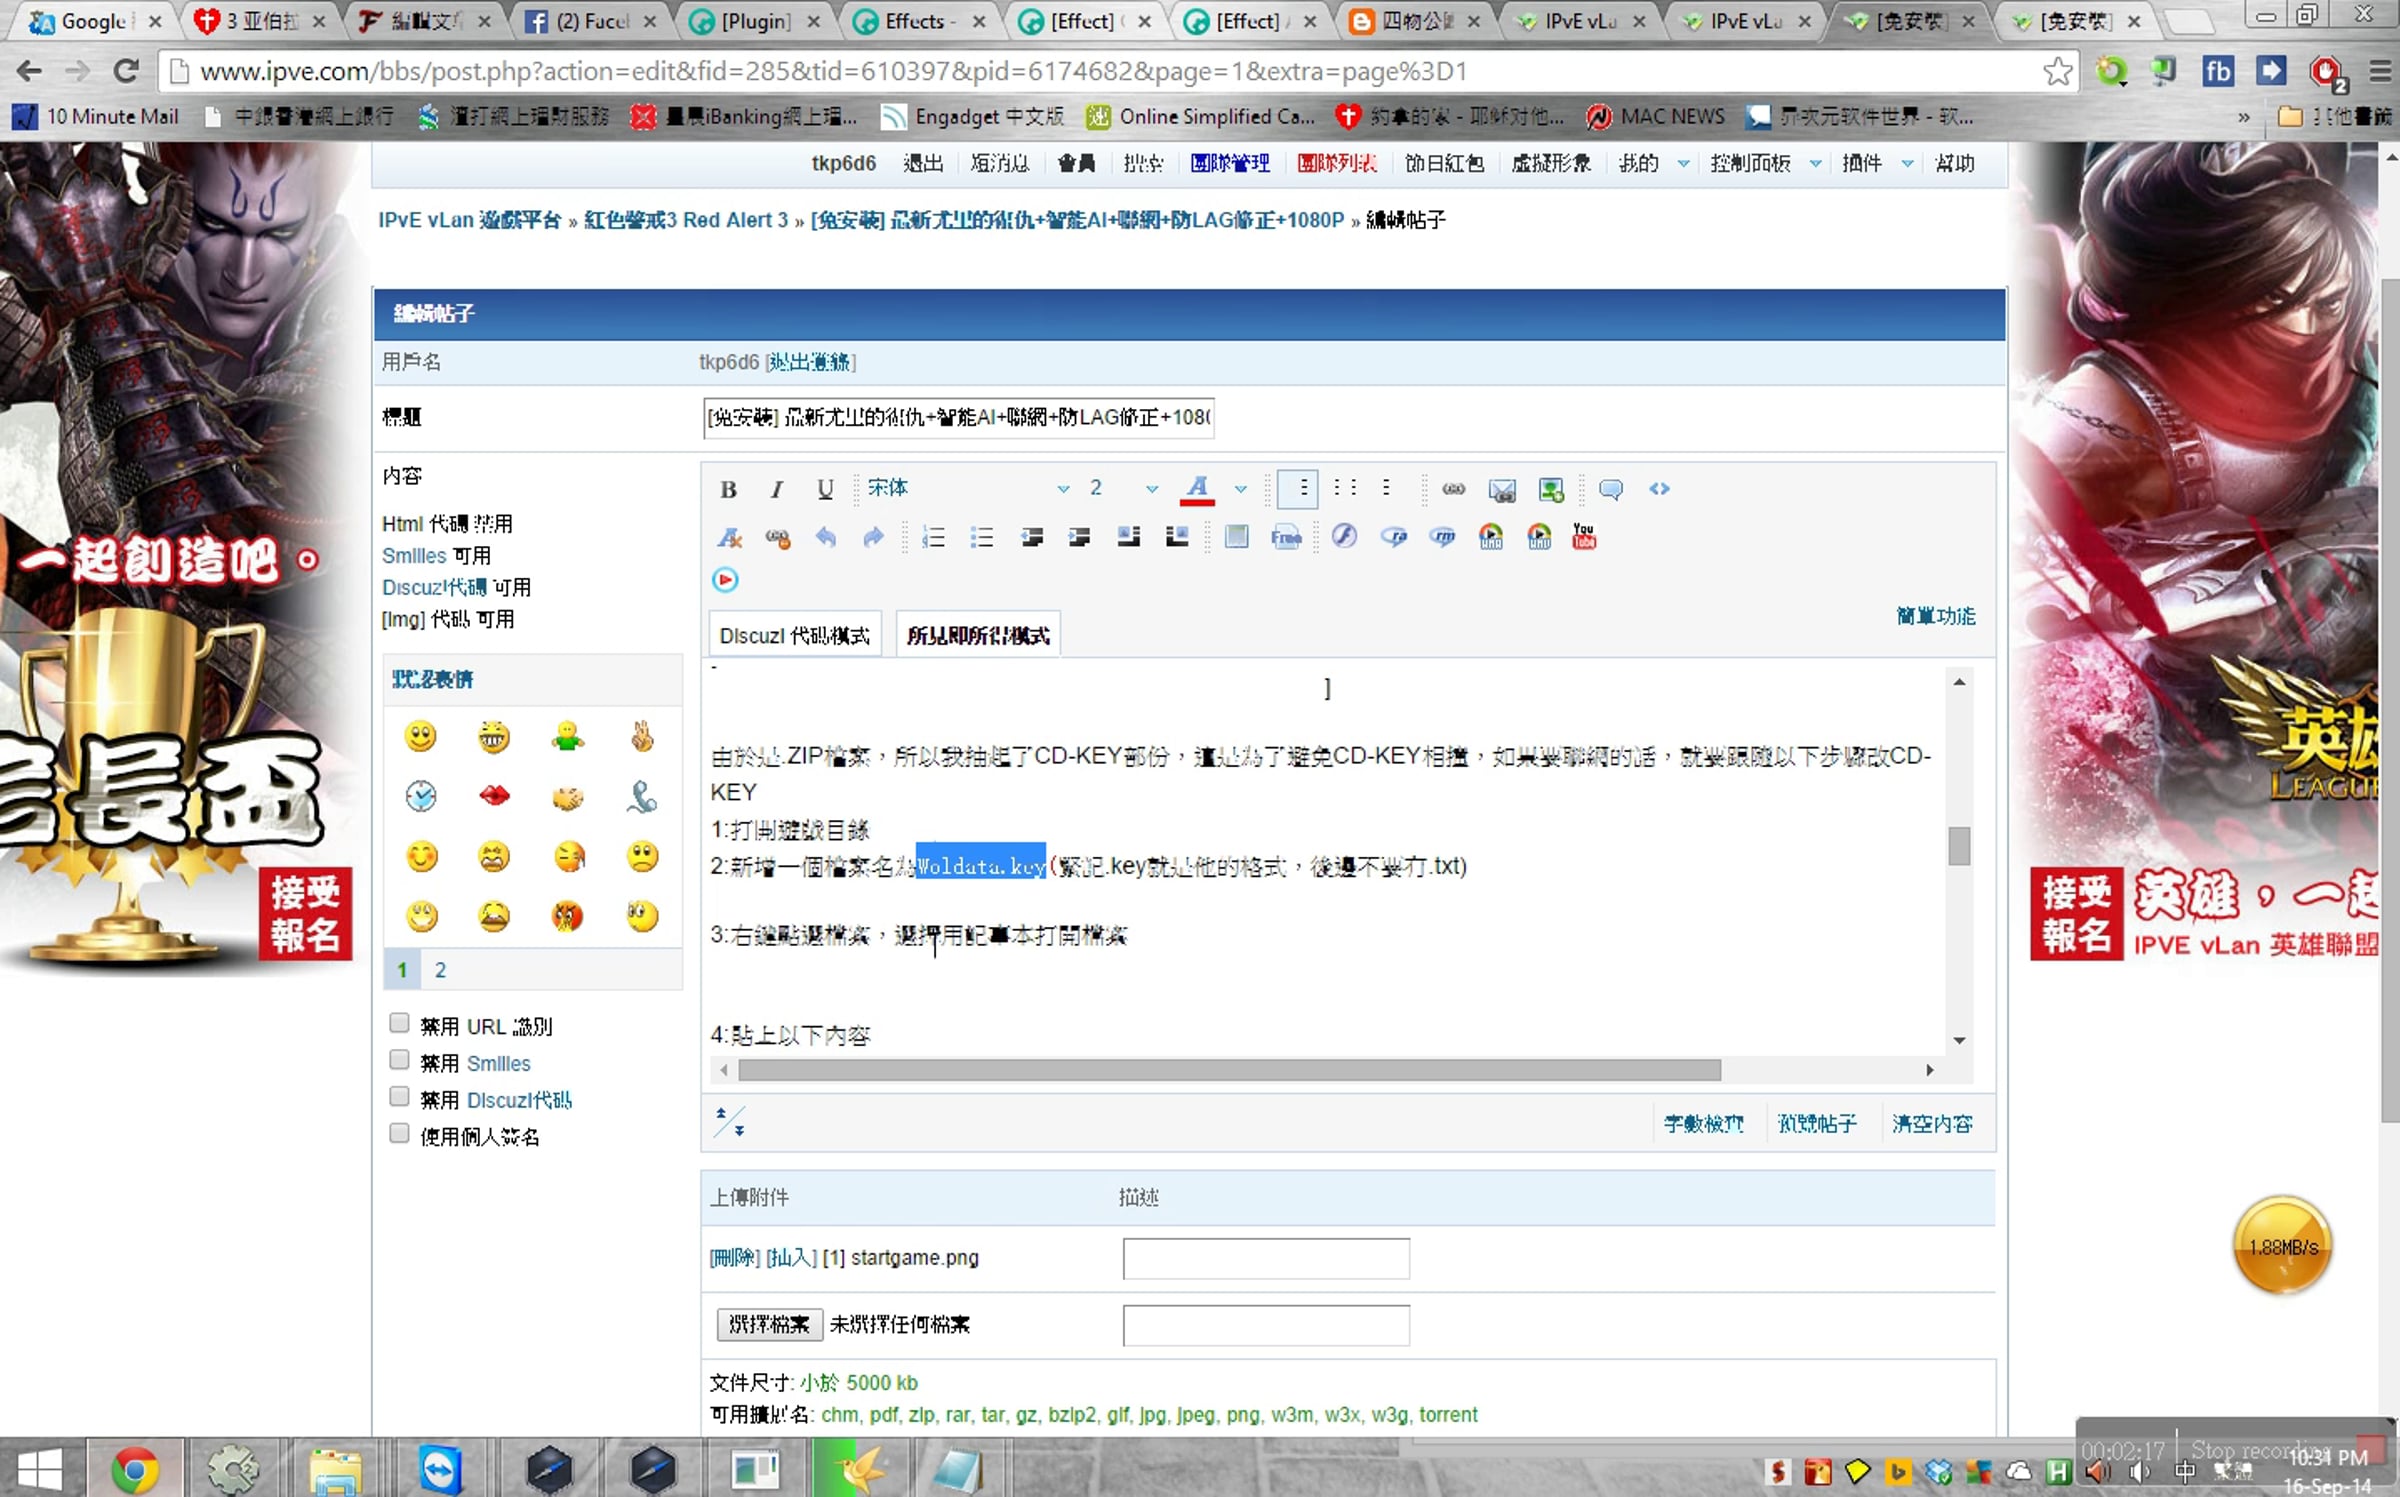Image resolution: width=2400 pixels, height=1497 pixels.
Task: Open smilies page 2
Action: coord(440,970)
